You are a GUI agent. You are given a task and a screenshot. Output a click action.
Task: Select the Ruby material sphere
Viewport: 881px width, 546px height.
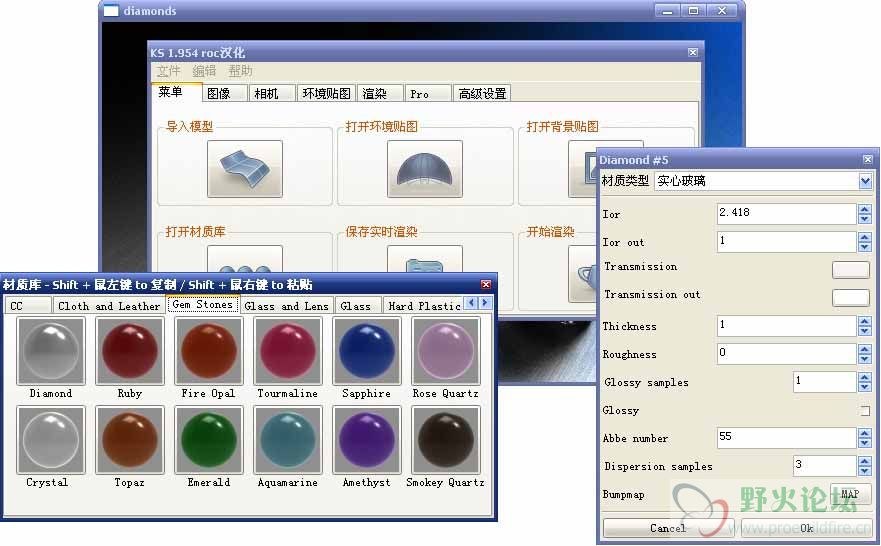129,351
